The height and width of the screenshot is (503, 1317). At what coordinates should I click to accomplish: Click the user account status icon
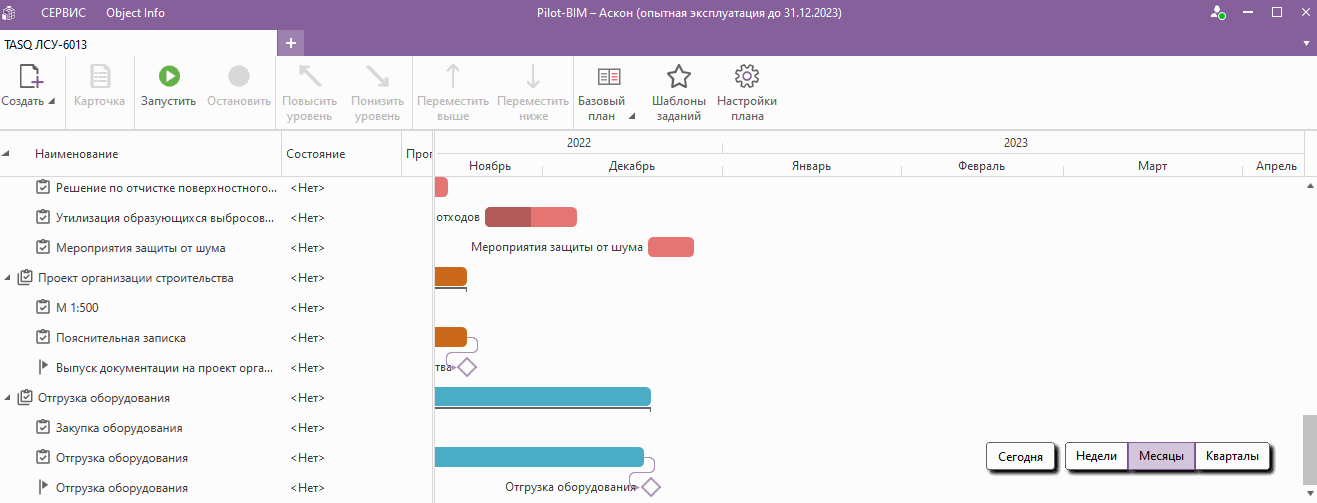(1218, 13)
